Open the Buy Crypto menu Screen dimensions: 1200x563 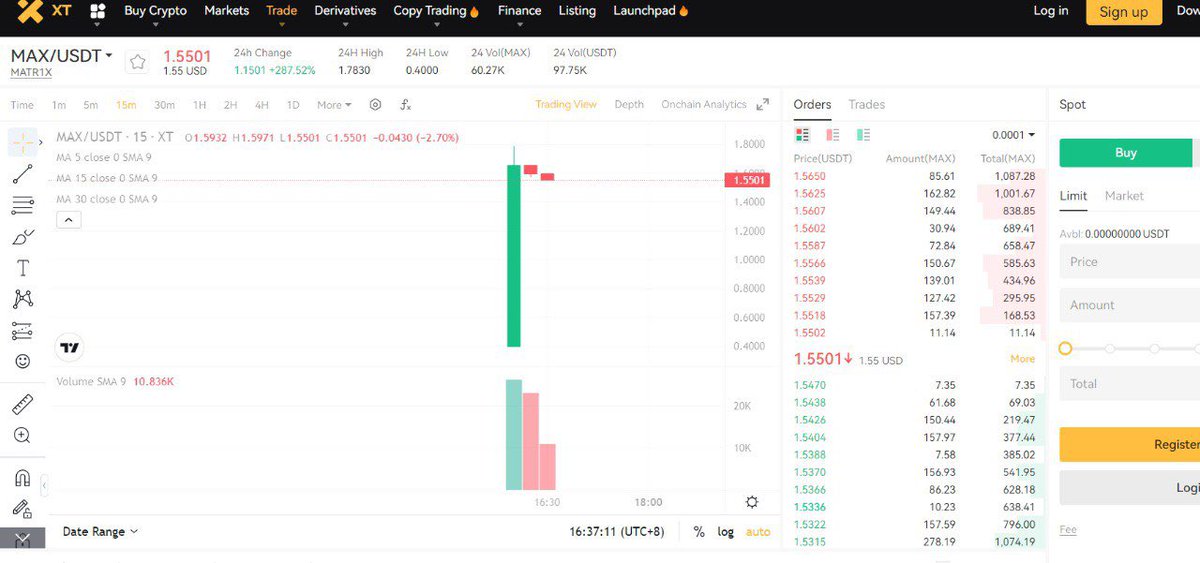coord(155,11)
